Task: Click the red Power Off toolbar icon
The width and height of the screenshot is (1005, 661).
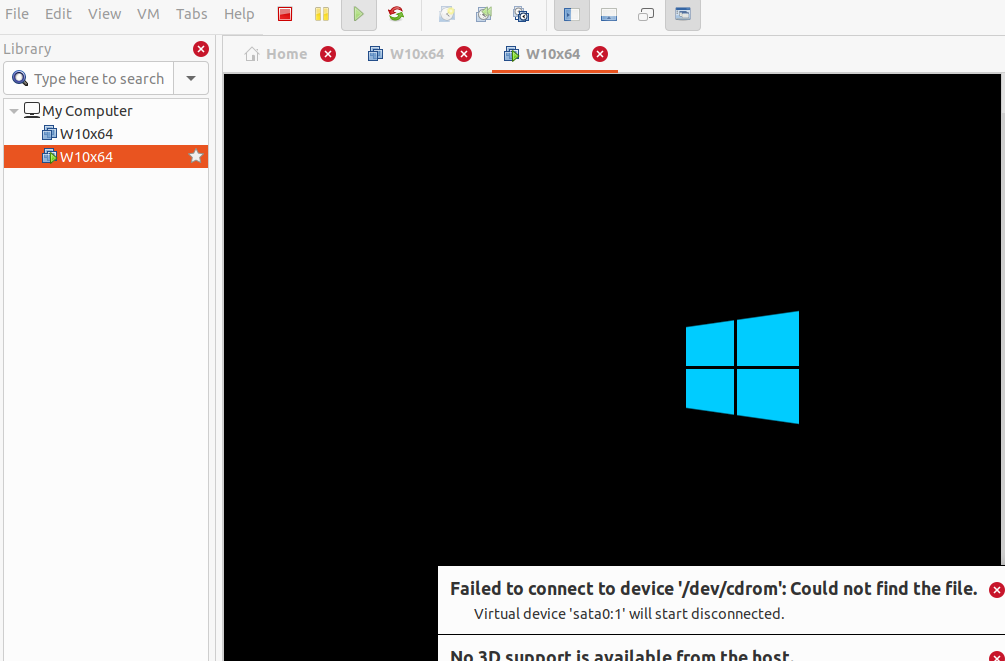Action: click(285, 14)
